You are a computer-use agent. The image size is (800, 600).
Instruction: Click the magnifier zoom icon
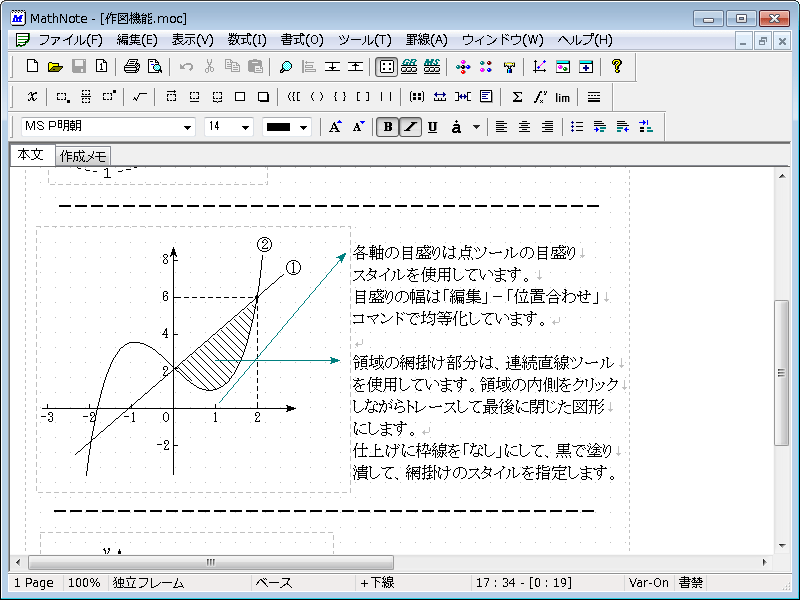tap(285, 67)
